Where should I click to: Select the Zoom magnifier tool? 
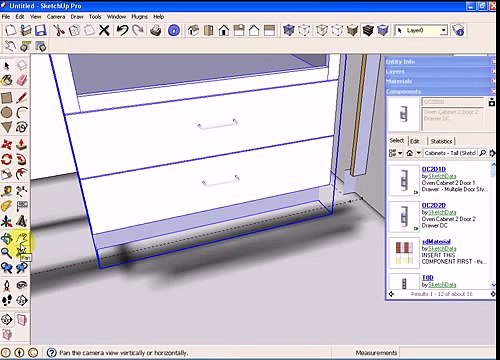7,253
